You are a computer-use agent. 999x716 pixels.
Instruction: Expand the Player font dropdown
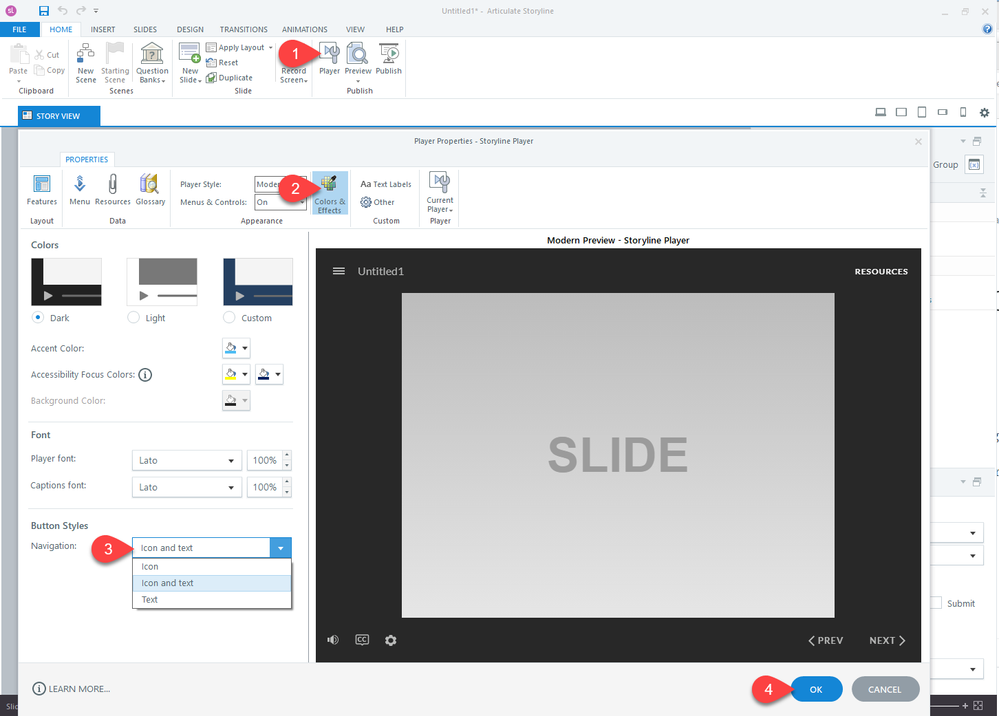(x=187, y=461)
